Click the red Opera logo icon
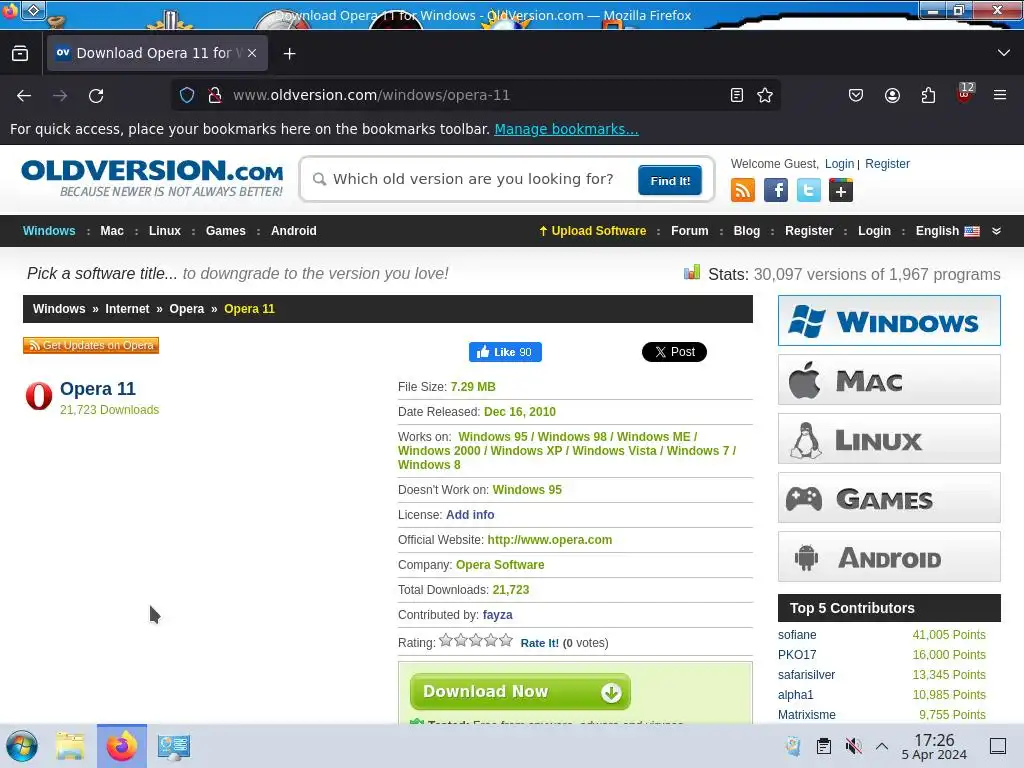 [x=39, y=396]
